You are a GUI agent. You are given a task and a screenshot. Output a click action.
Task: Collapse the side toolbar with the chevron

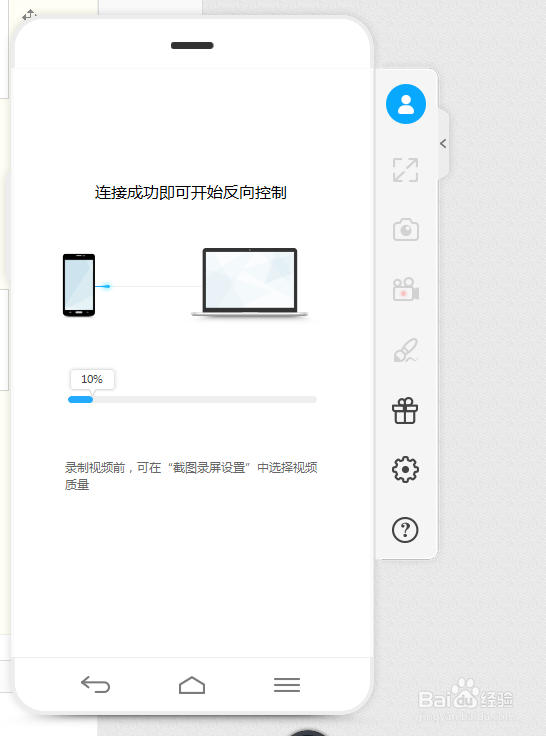(x=443, y=144)
